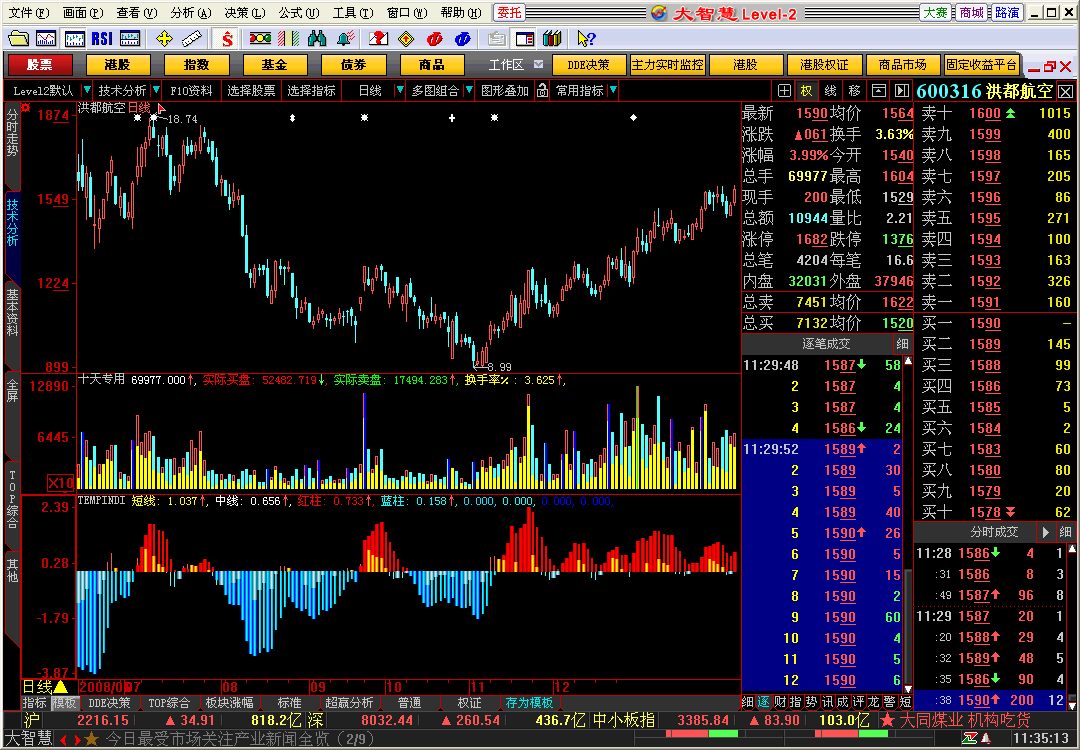1080x750 pixels.
Task: Click the red circled phi icon
Action: pos(435,39)
